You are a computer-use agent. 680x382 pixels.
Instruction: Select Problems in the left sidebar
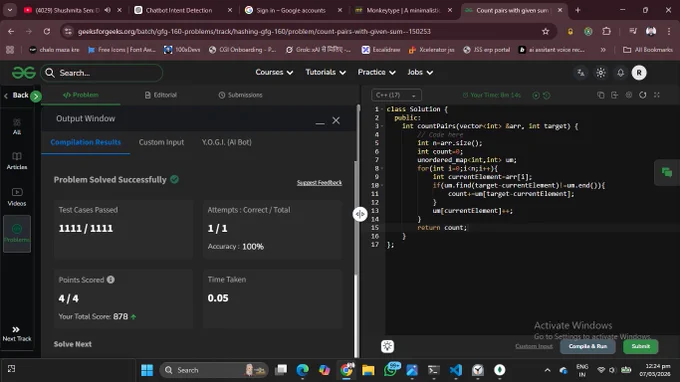tap(17, 234)
